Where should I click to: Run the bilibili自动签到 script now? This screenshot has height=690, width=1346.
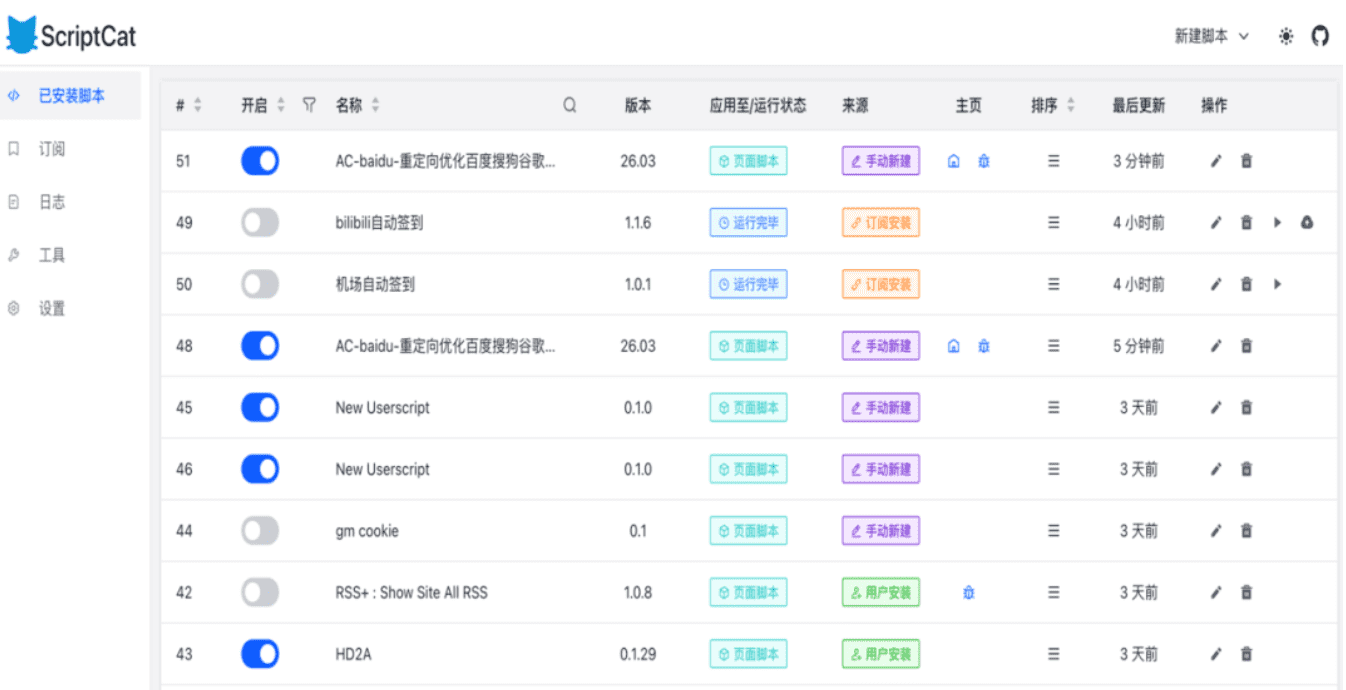(1277, 223)
